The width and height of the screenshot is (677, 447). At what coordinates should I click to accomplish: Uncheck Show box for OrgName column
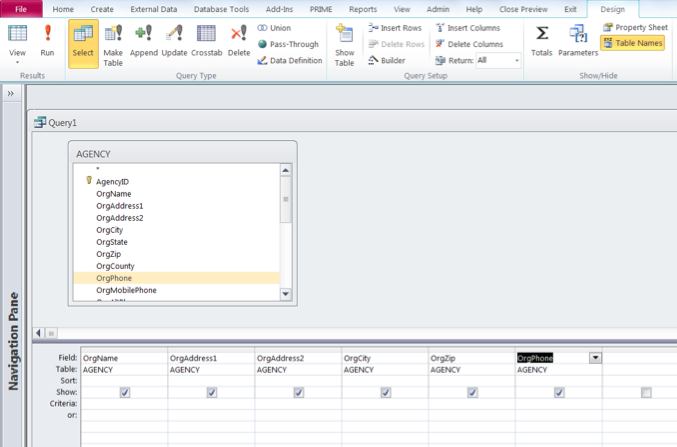click(x=124, y=393)
